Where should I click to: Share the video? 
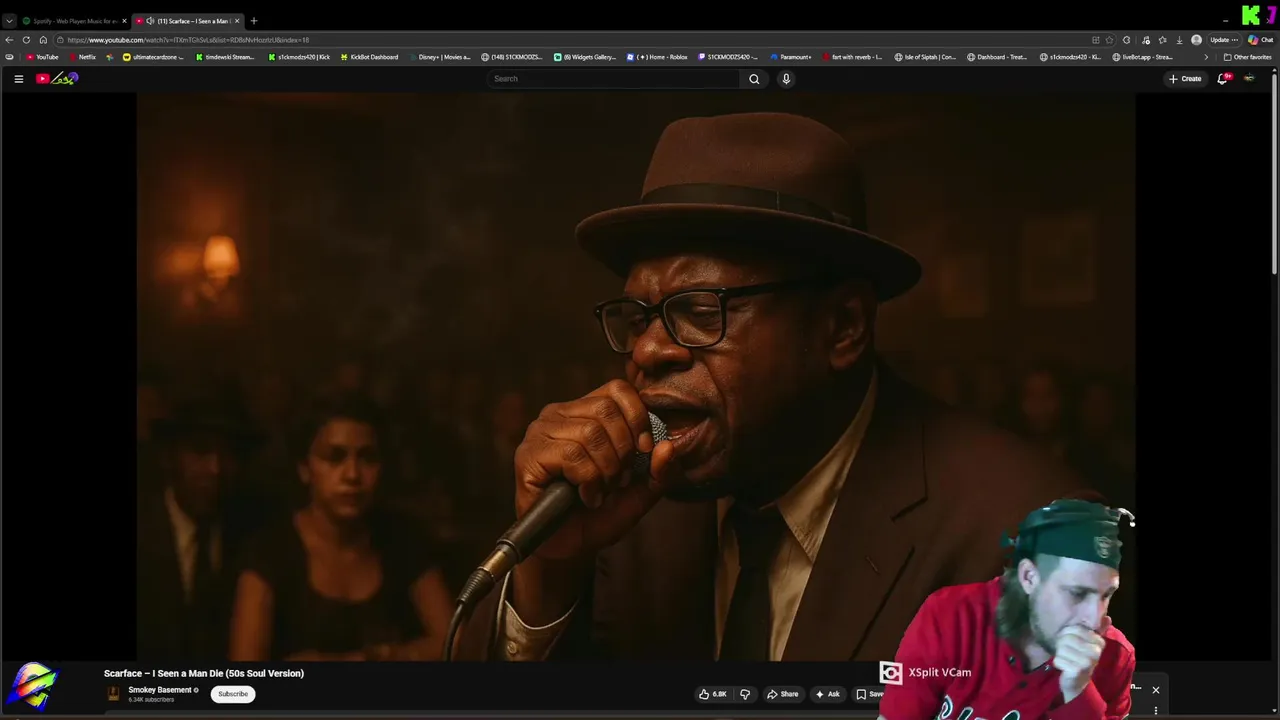pyautogui.click(x=782, y=694)
